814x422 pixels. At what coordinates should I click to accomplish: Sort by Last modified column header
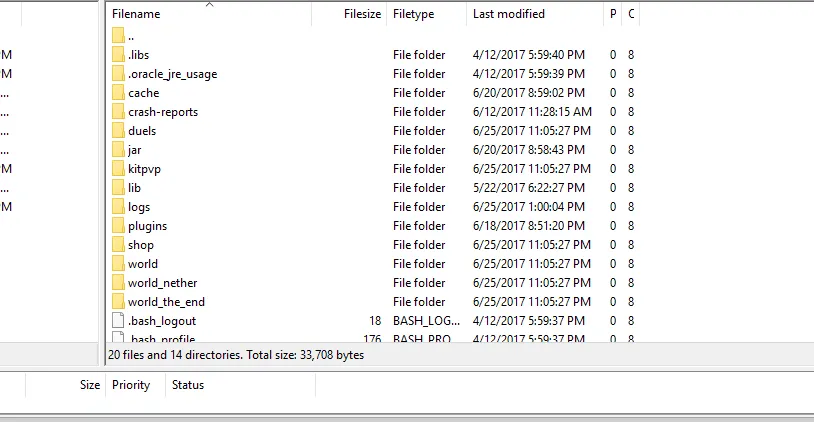click(x=509, y=14)
